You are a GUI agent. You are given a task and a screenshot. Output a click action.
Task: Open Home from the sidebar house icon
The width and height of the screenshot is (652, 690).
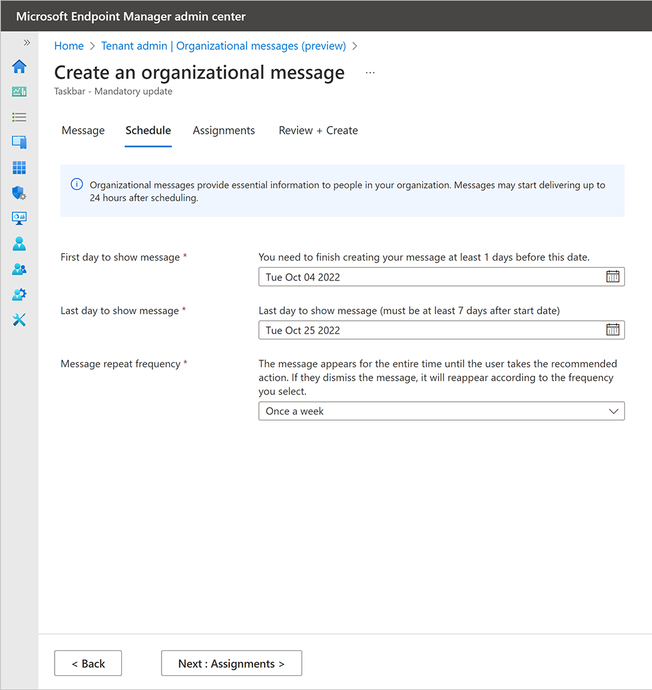pyautogui.click(x=19, y=66)
